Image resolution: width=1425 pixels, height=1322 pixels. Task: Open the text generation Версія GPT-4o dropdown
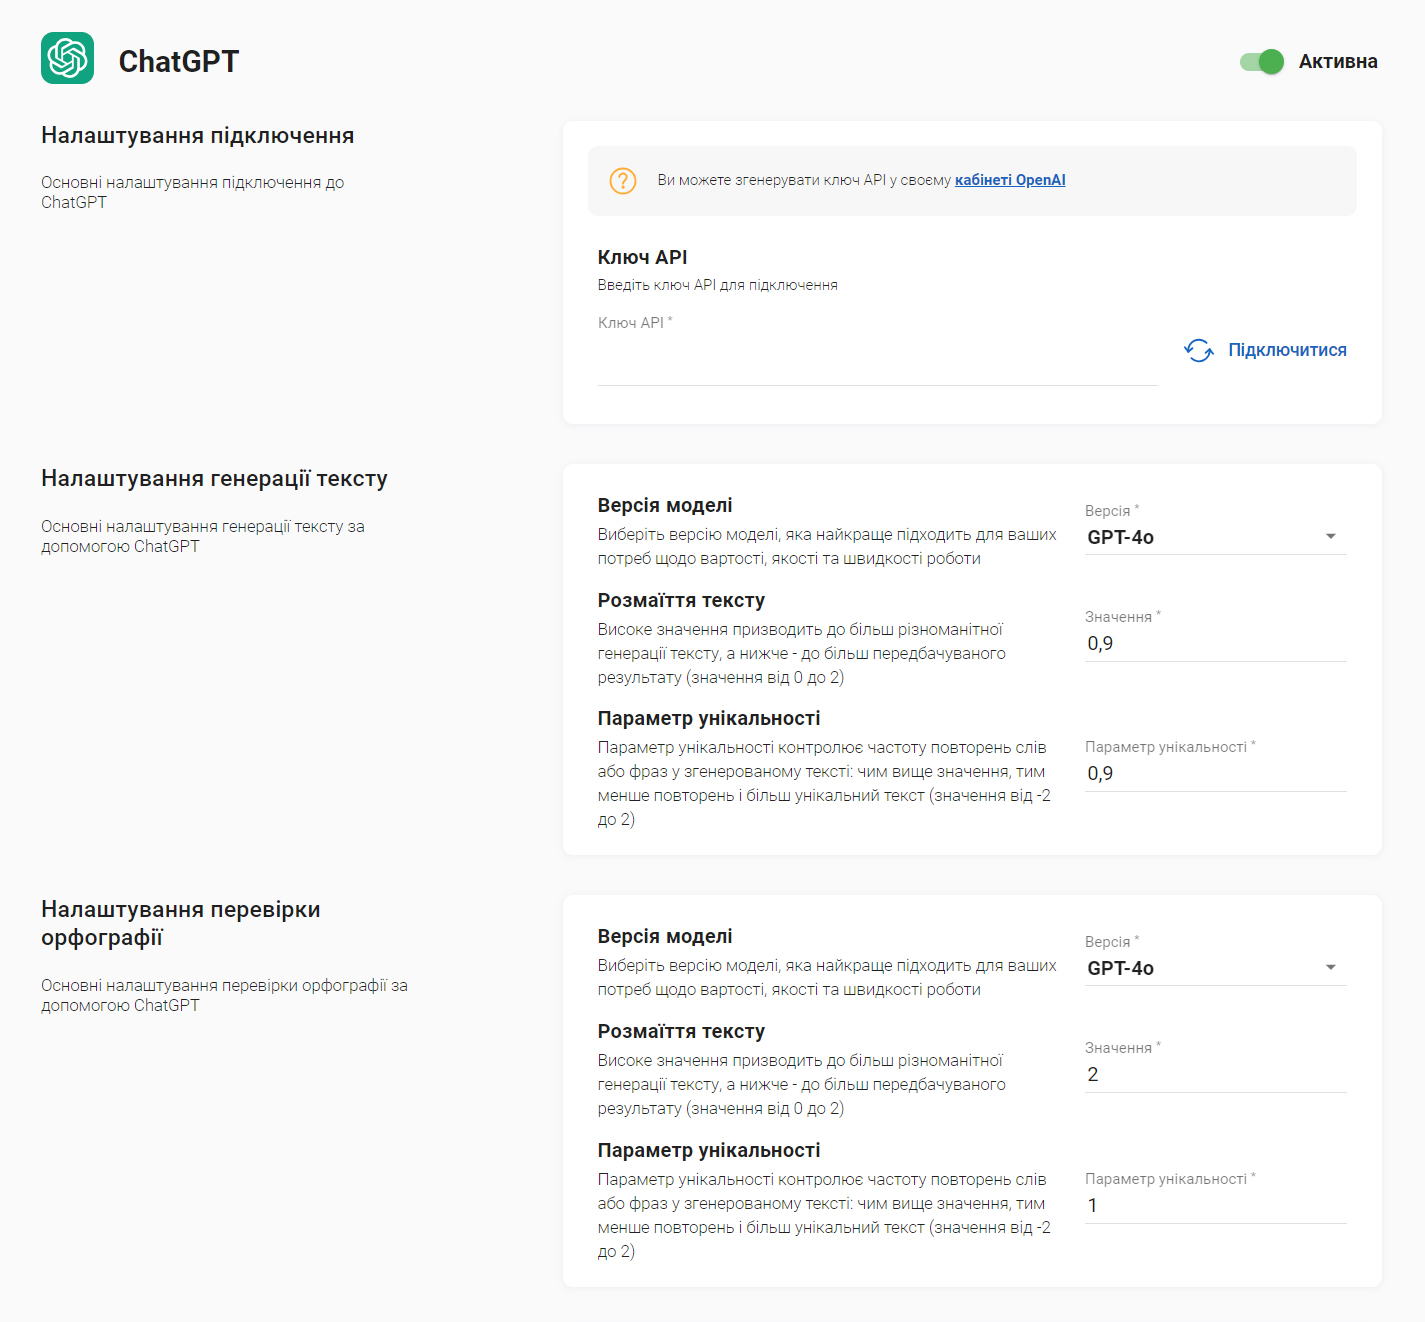coord(1216,537)
